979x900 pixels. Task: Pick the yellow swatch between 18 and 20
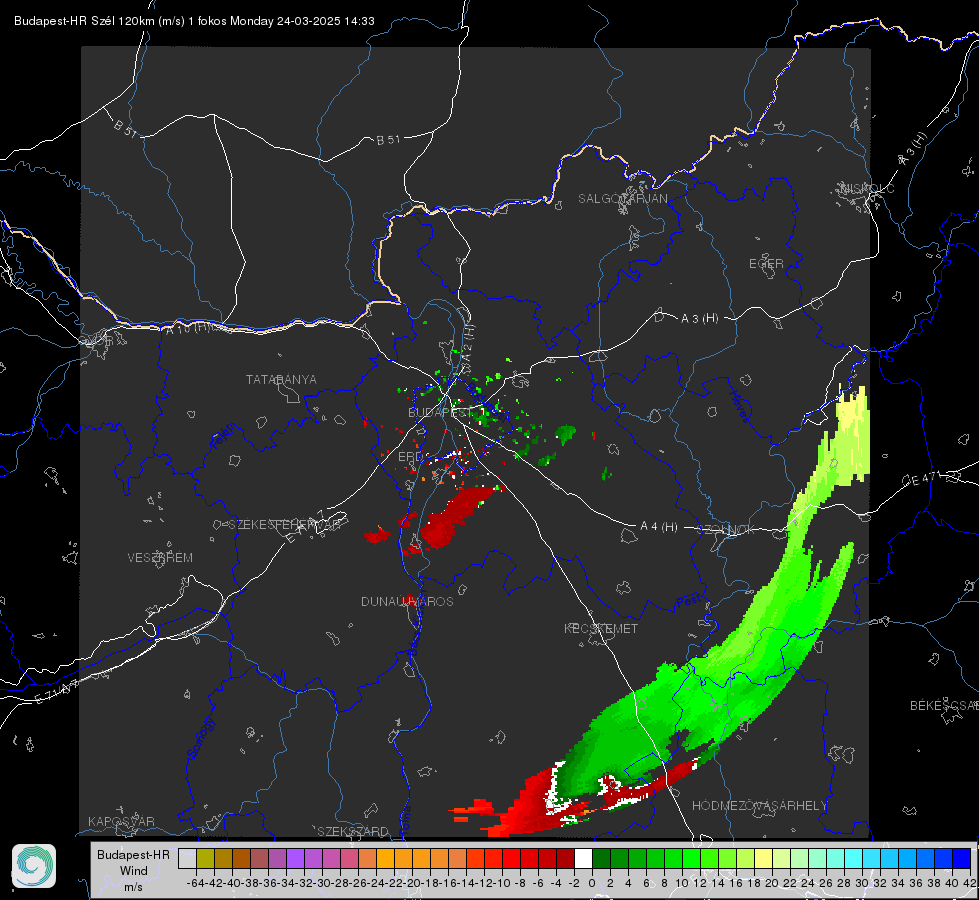point(763,859)
